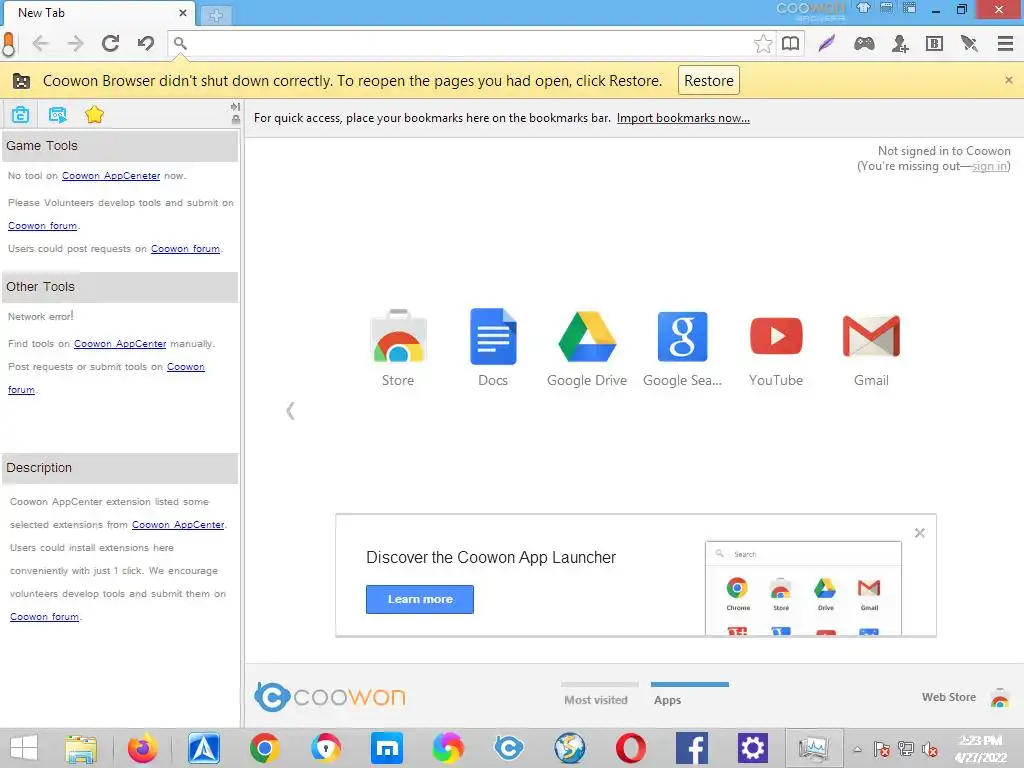Collapse the sidebar with the arrow icon
This screenshot has width=1024, height=768.
[x=236, y=106]
